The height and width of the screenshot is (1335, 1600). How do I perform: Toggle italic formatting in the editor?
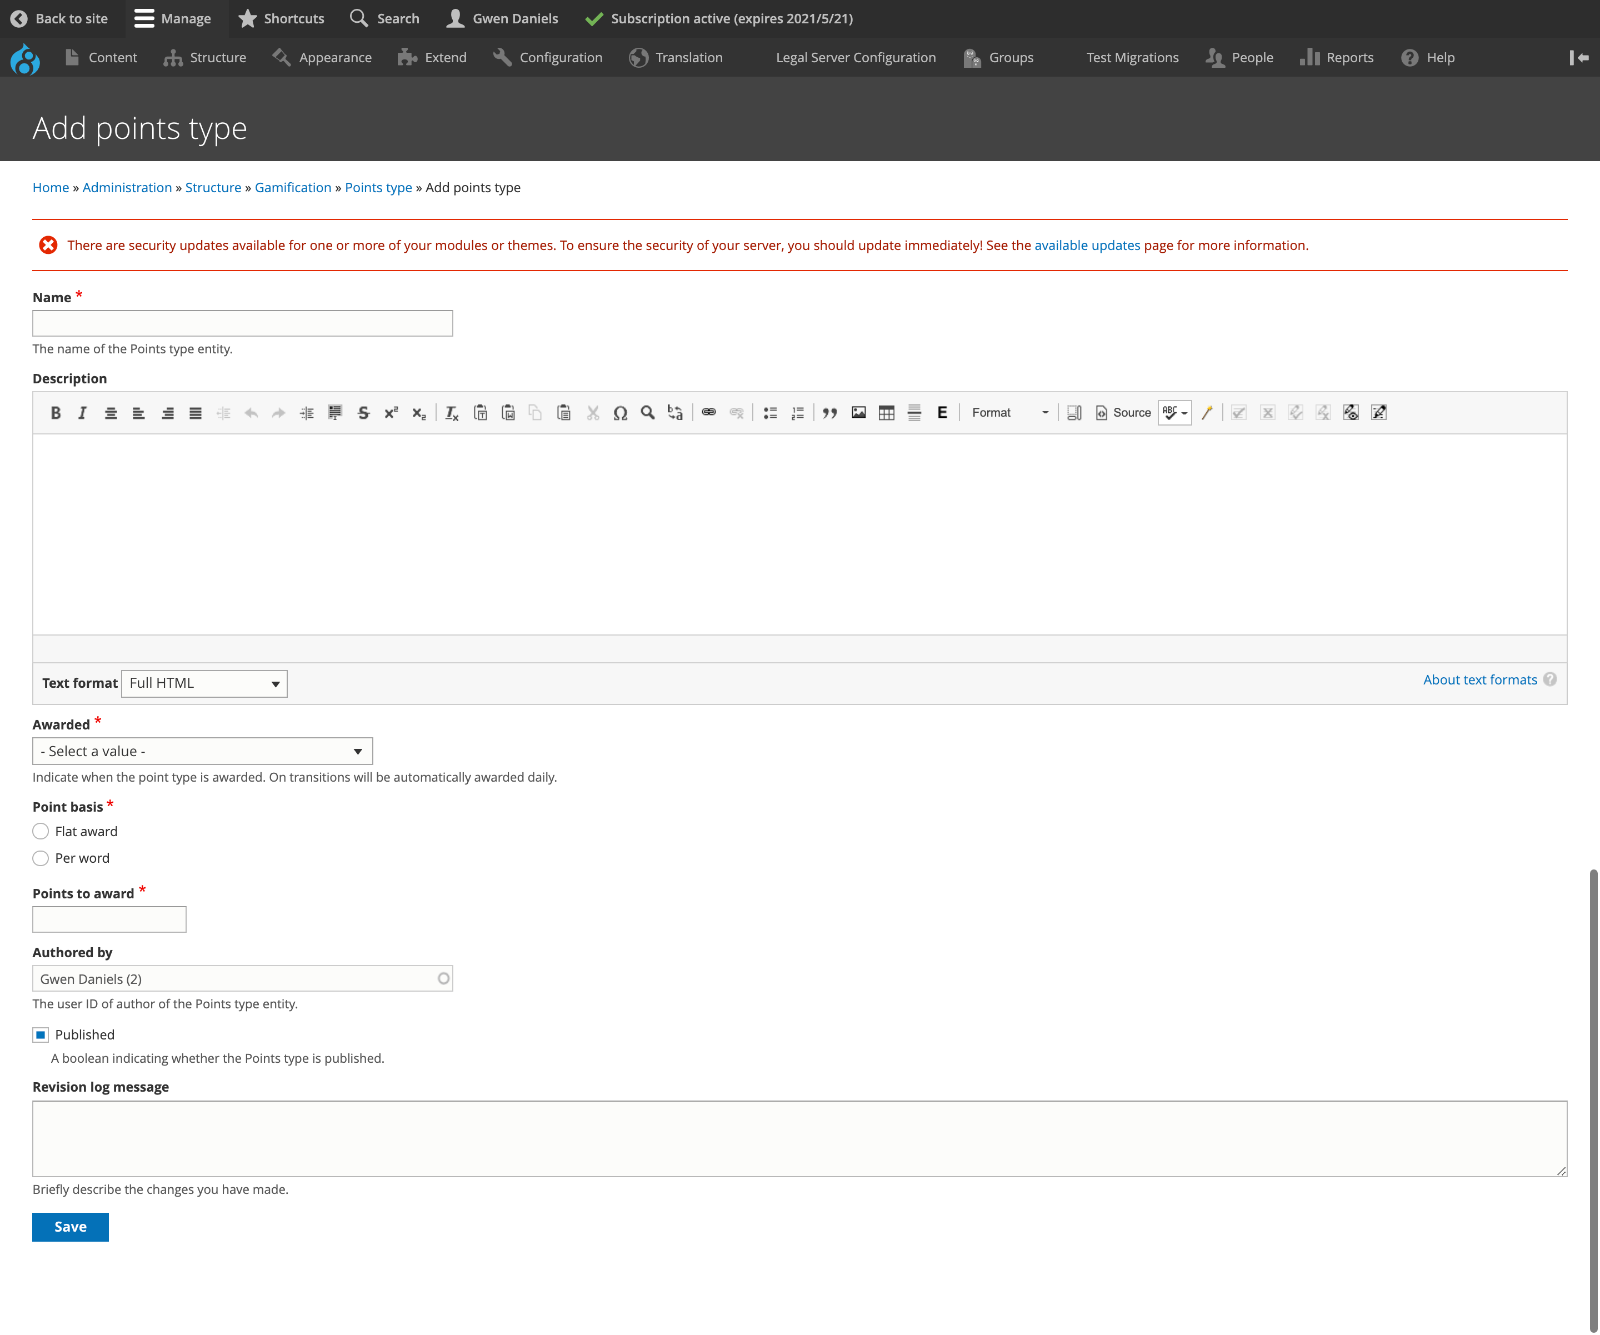click(x=83, y=413)
